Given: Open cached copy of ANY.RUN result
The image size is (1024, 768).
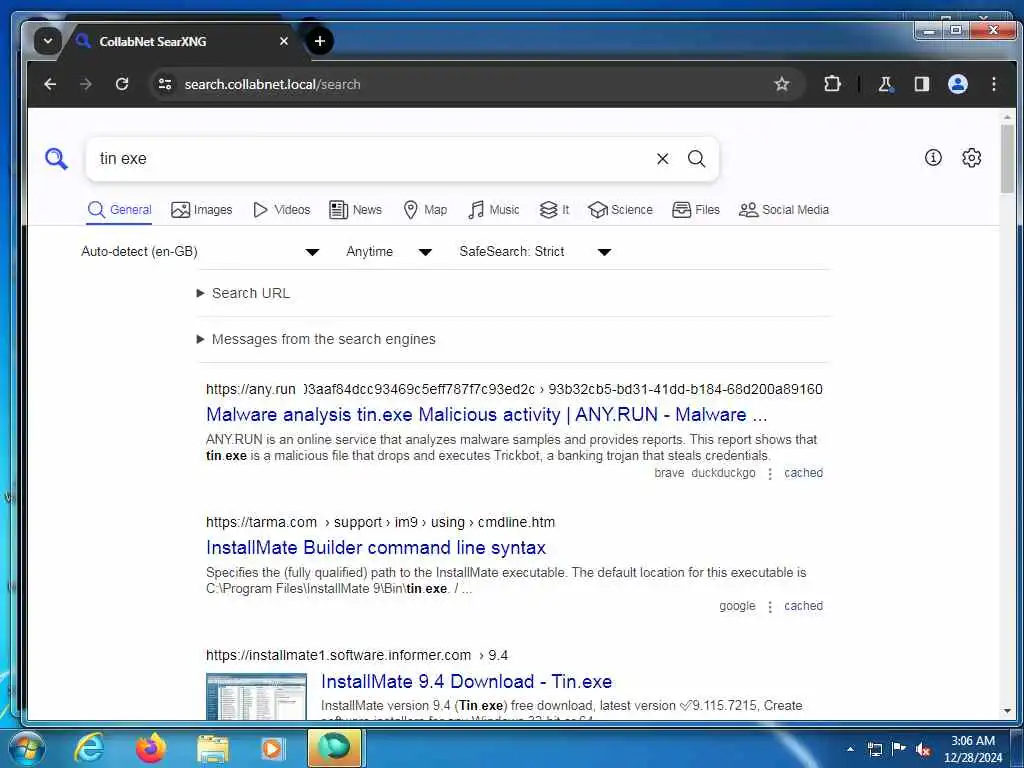Looking at the screenshot, I should pyautogui.click(x=803, y=473).
